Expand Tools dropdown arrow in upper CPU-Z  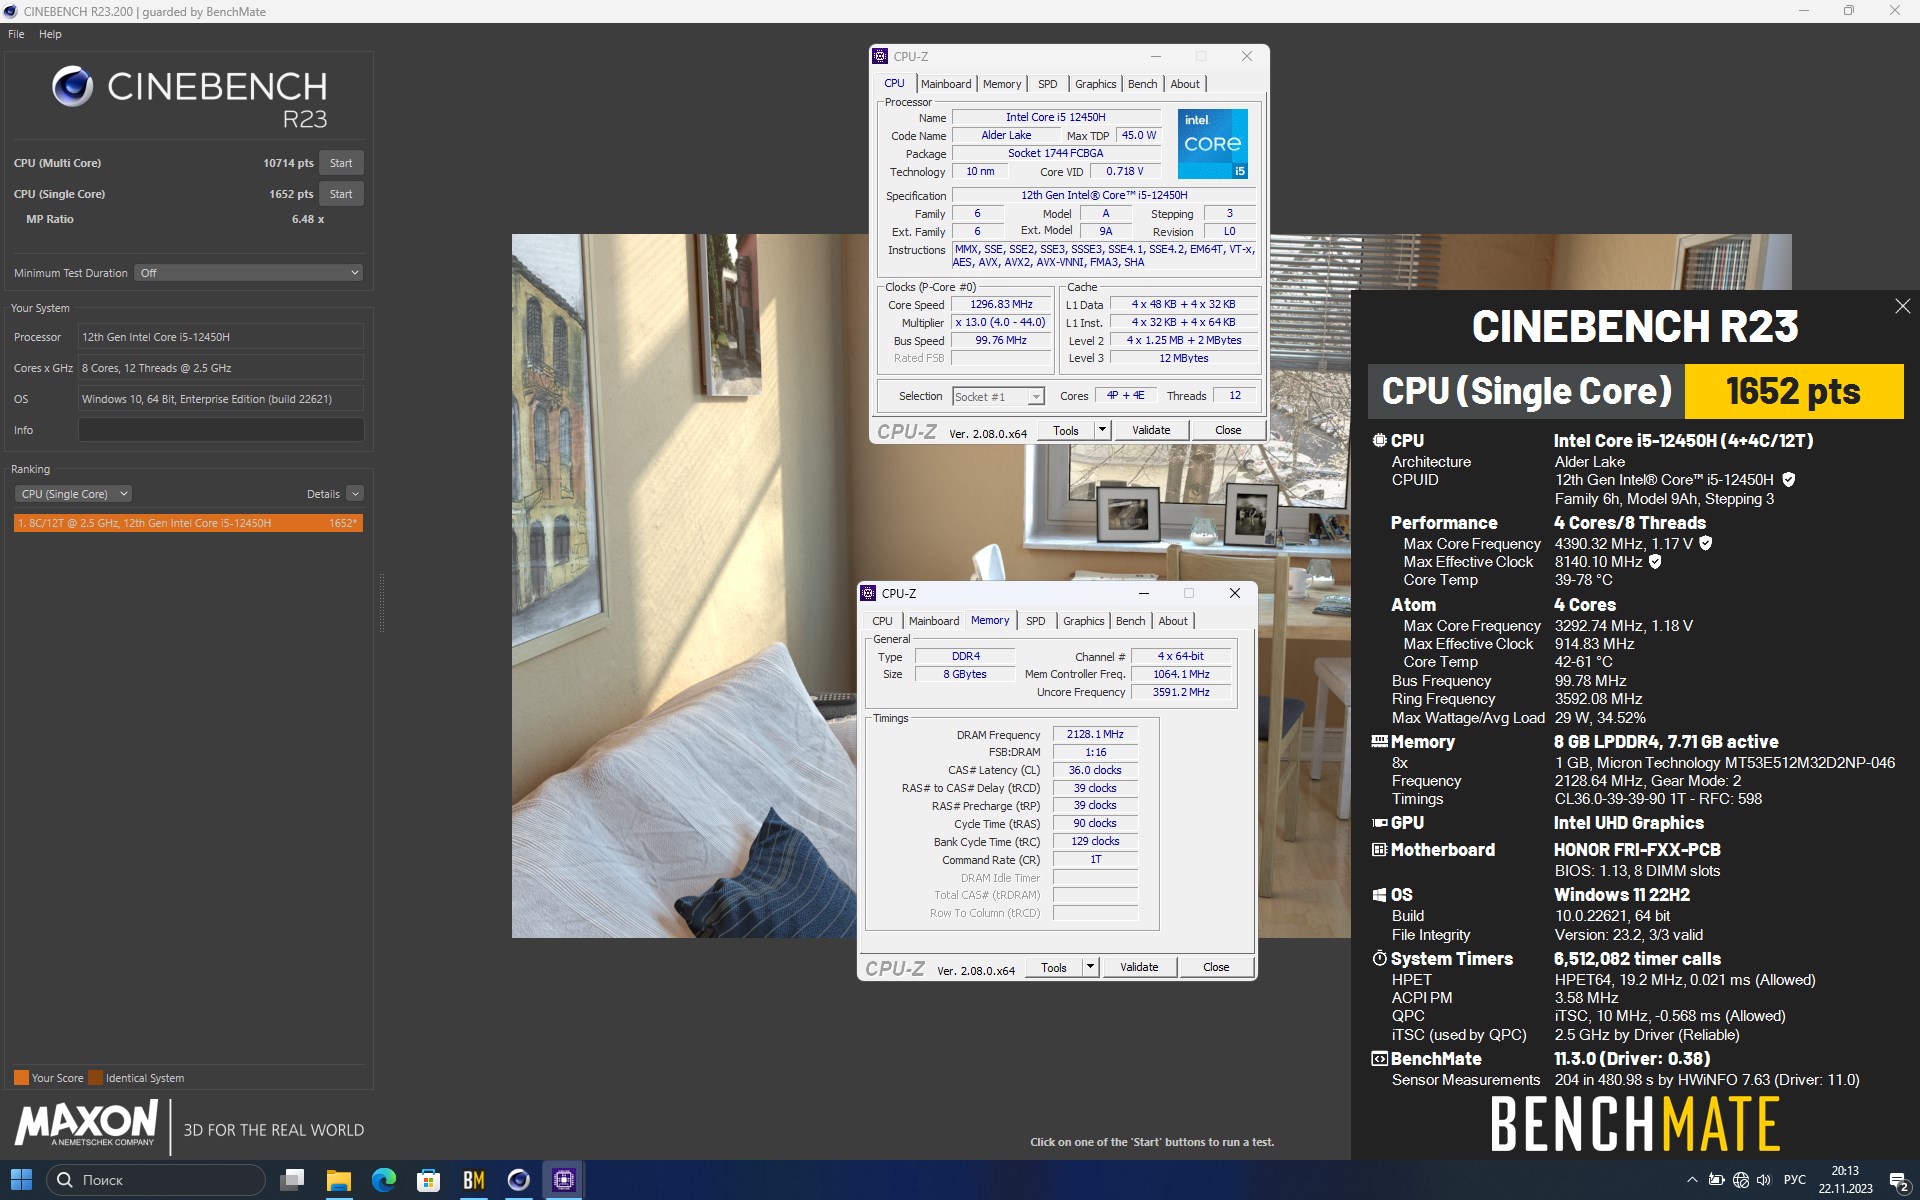tap(1102, 430)
